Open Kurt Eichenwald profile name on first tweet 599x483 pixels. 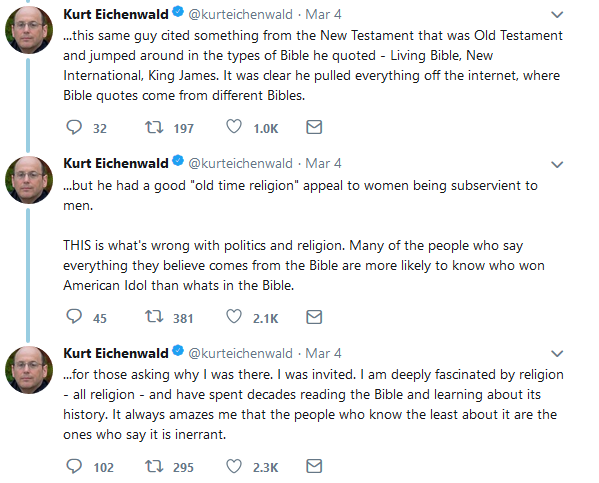[x=116, y=14]
